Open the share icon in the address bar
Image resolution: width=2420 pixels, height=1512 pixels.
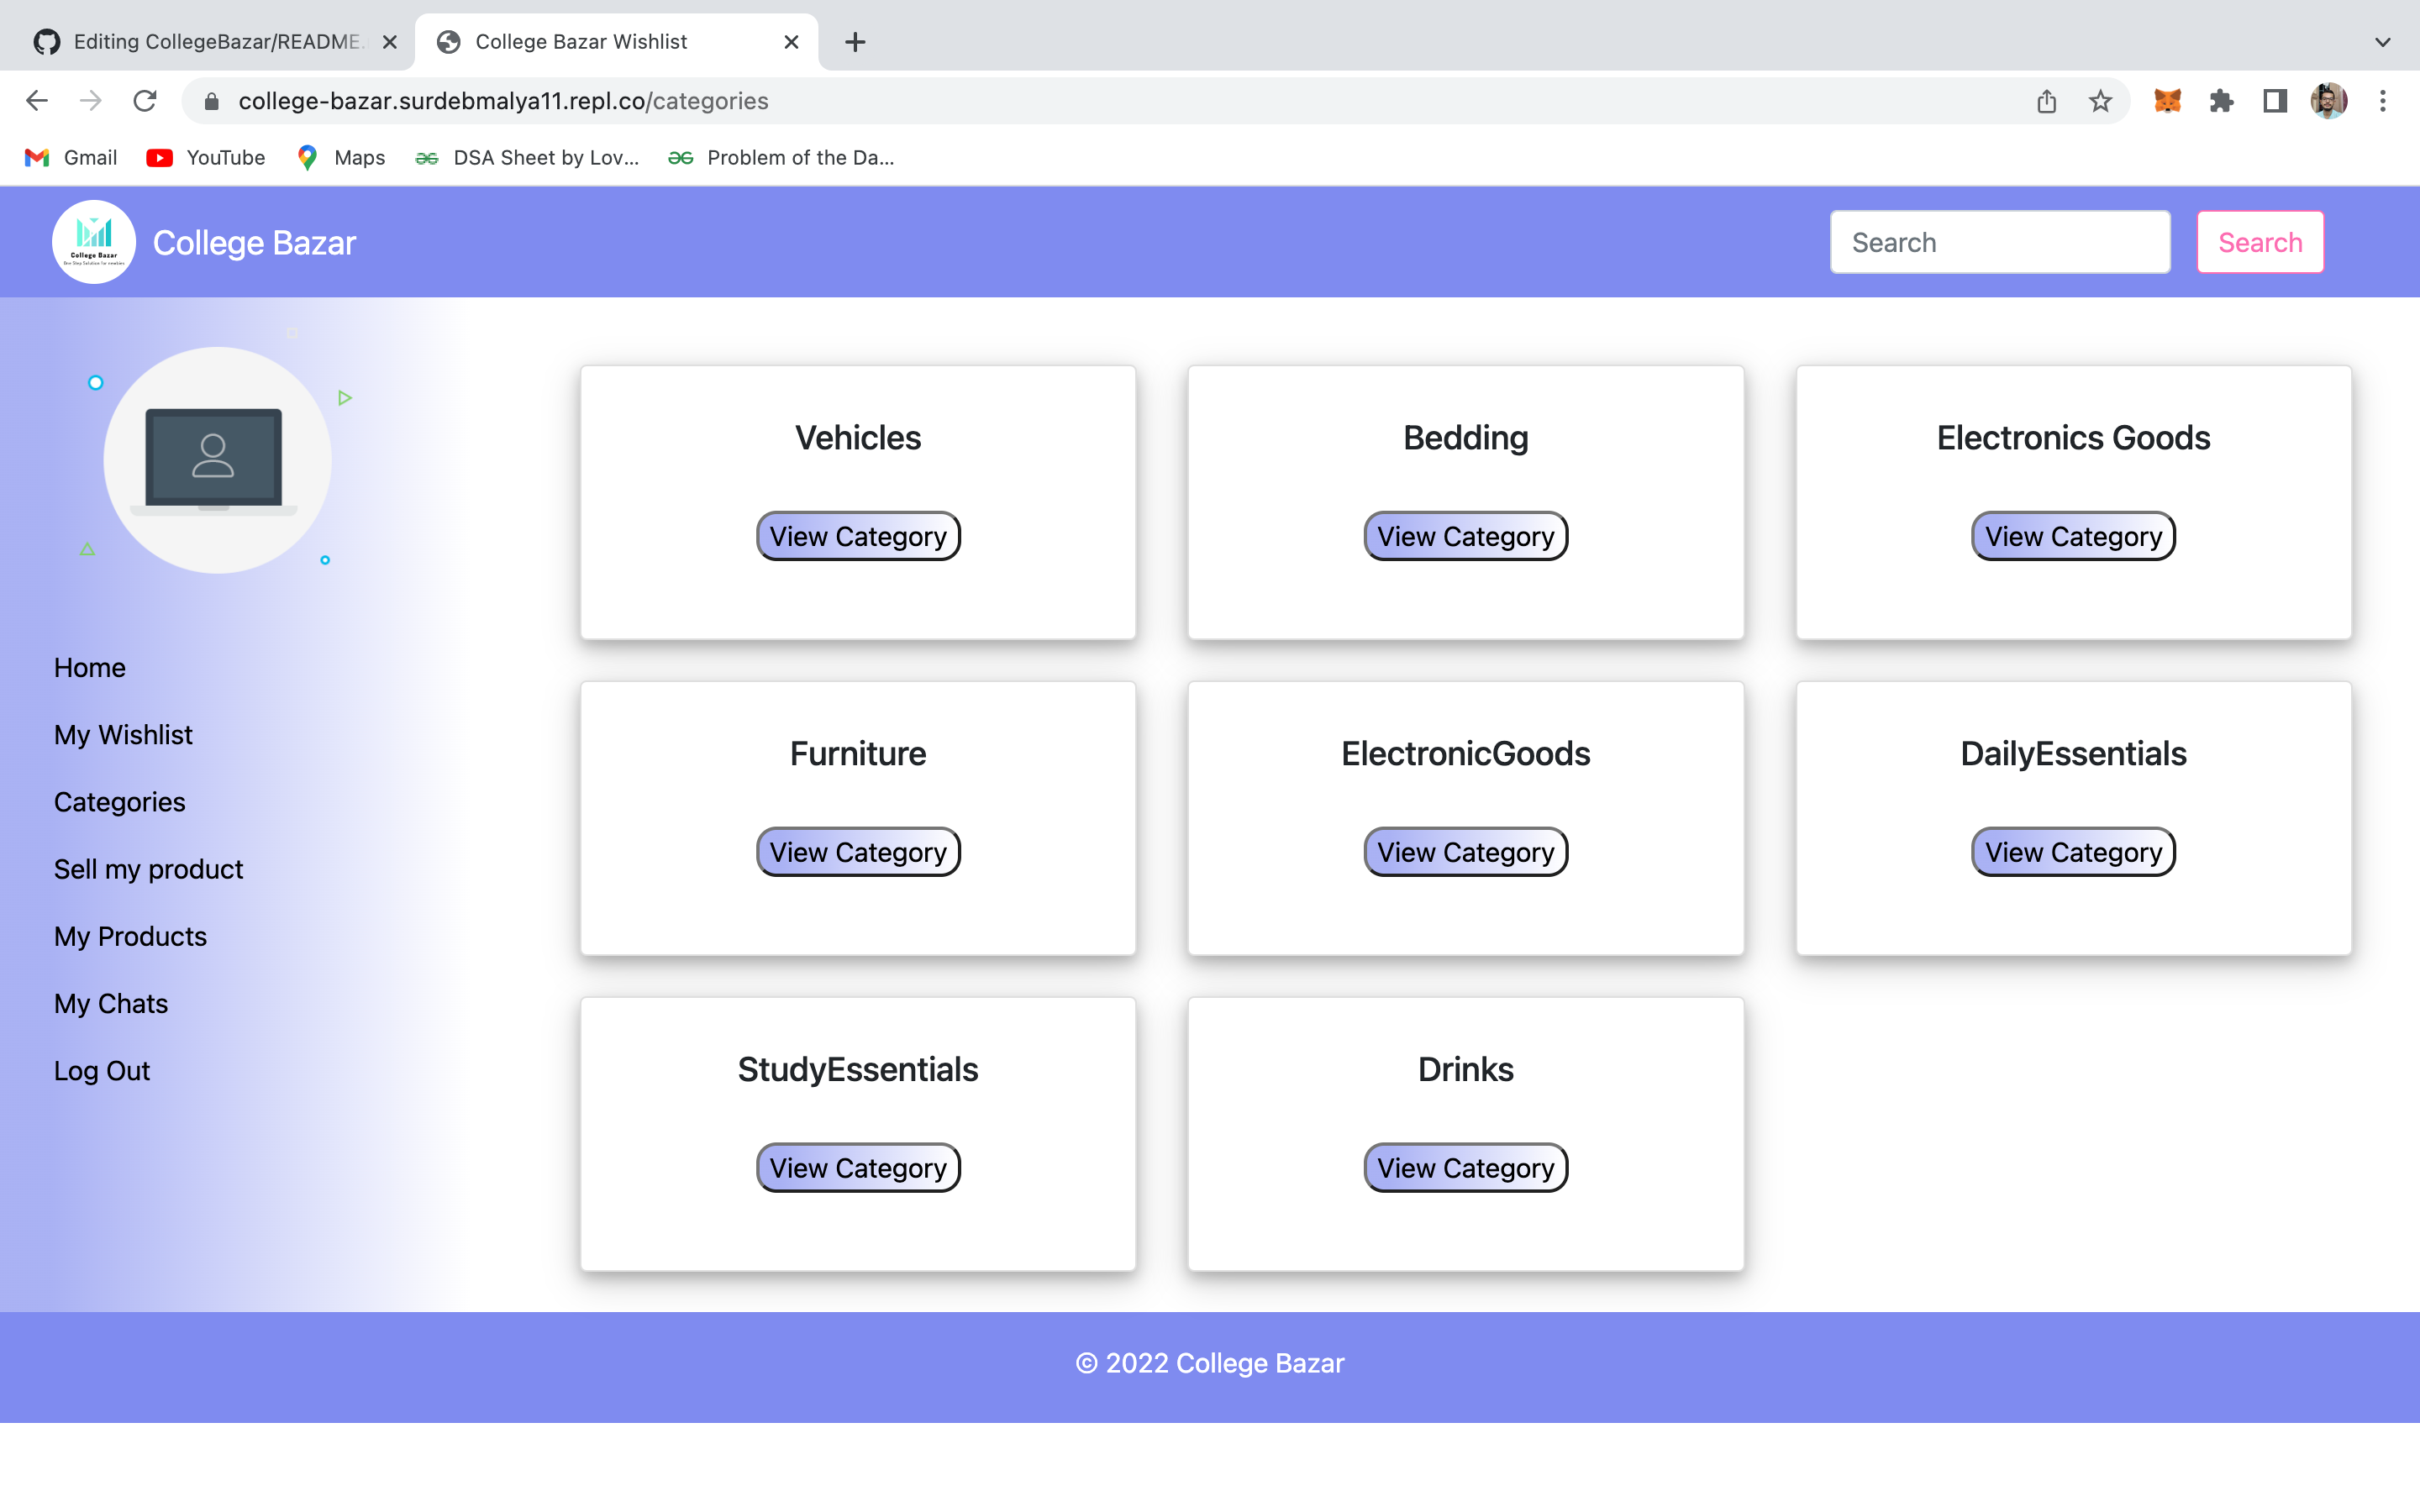(x=2046, y=100)
